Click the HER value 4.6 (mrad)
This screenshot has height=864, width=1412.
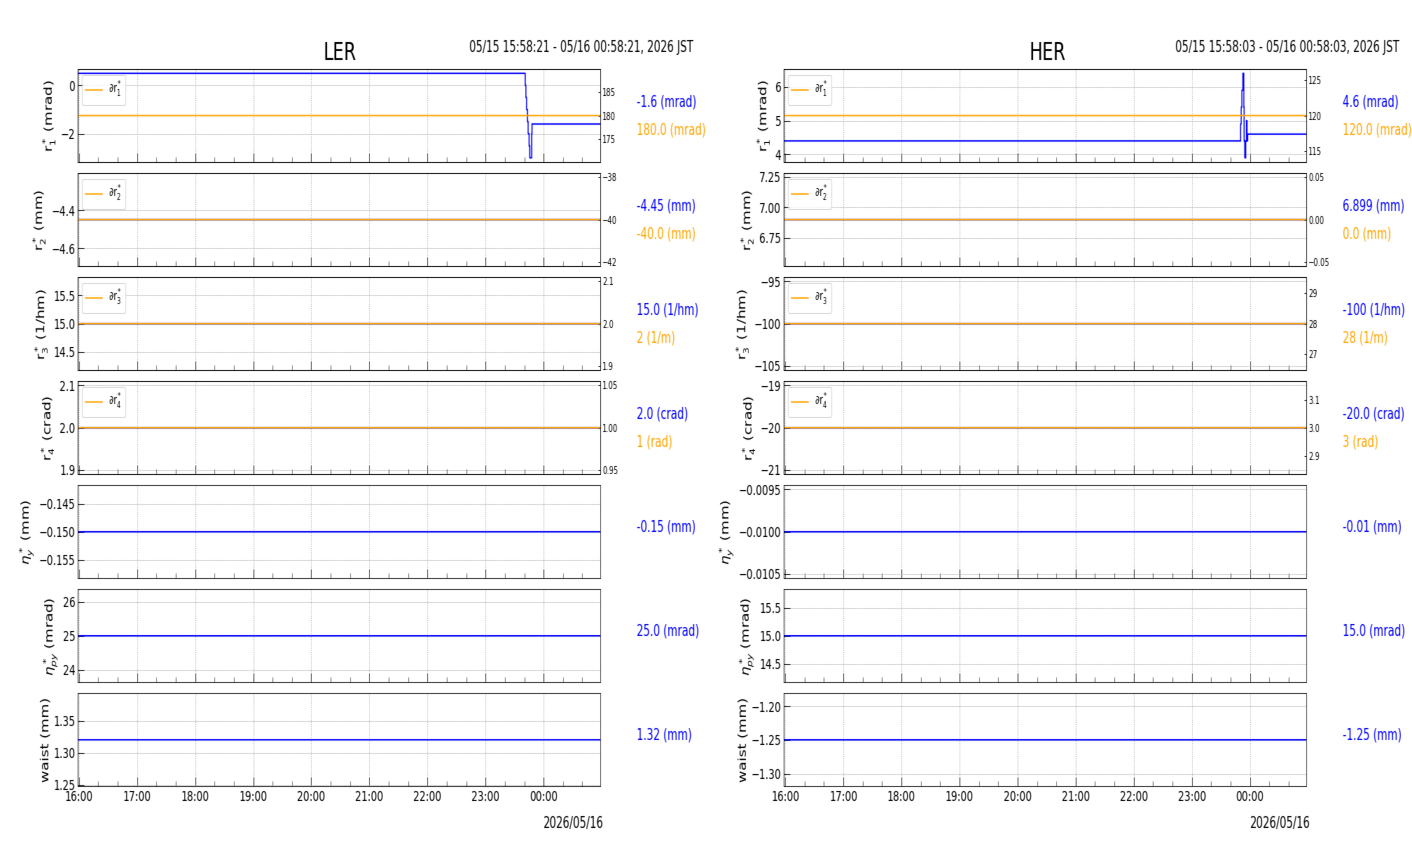tap(1370, 102)
